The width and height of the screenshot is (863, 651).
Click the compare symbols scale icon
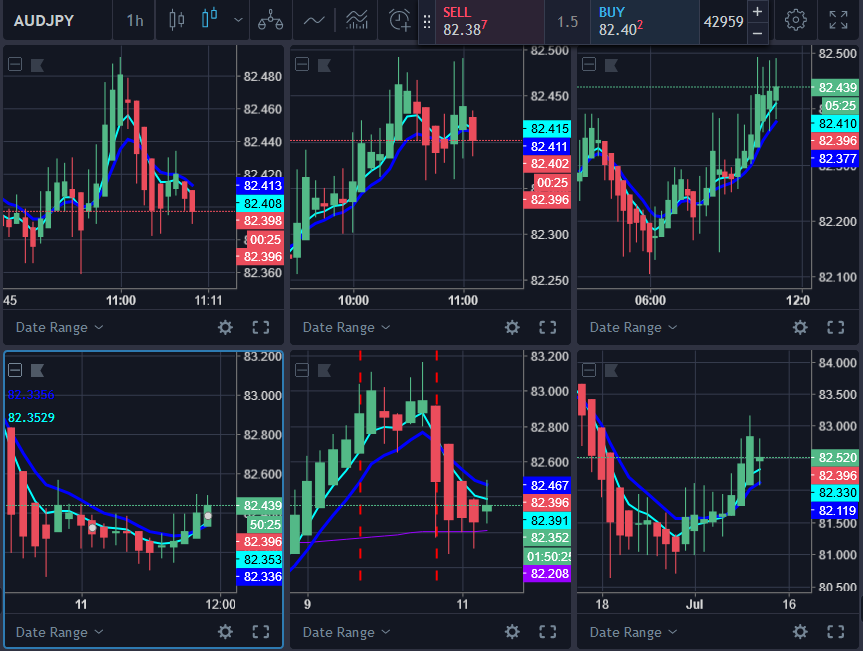pyautogui.click(x=270, y=20)
